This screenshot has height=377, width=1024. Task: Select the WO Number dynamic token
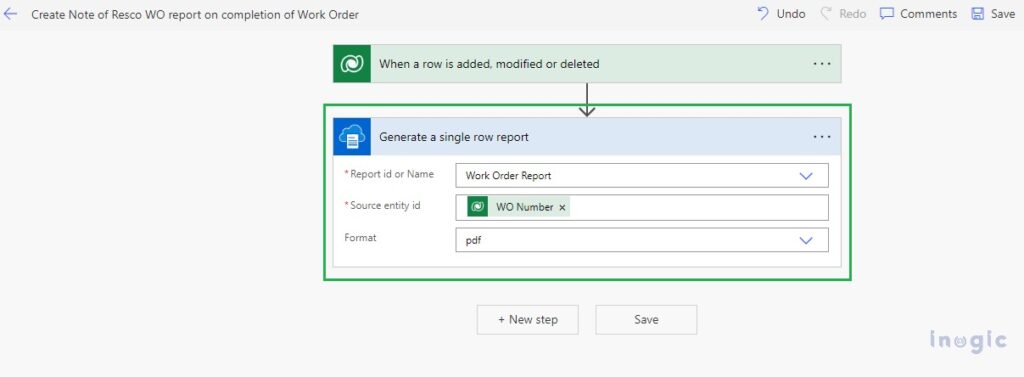click(519, 207)
